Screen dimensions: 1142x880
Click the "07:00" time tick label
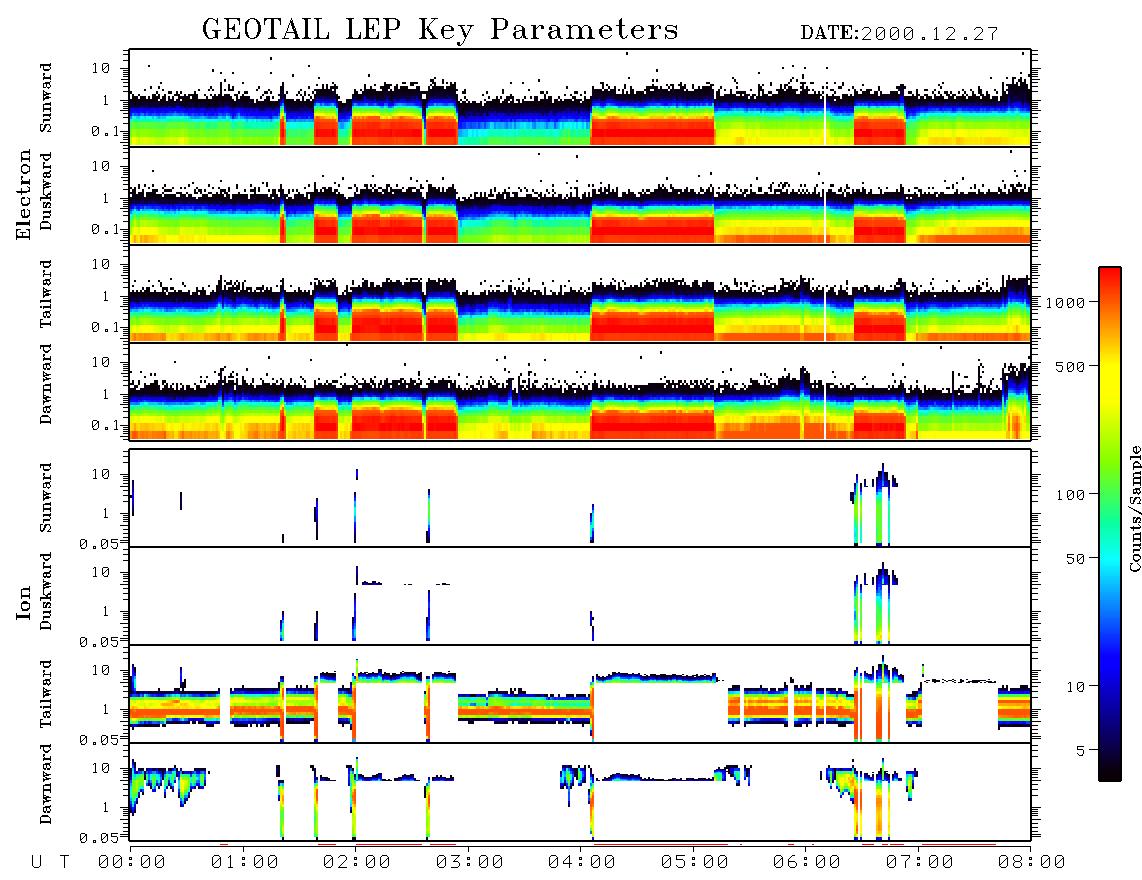(919, 862)
